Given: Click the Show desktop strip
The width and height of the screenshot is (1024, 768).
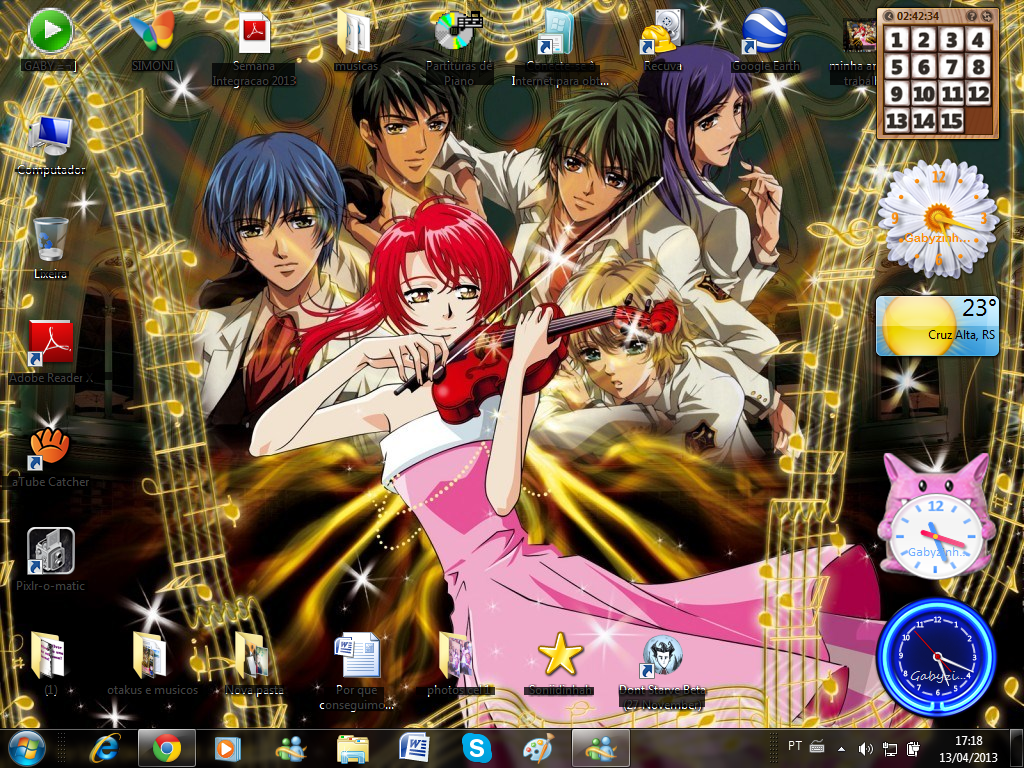Looking at the screenshot, I should click(1017, 748).
